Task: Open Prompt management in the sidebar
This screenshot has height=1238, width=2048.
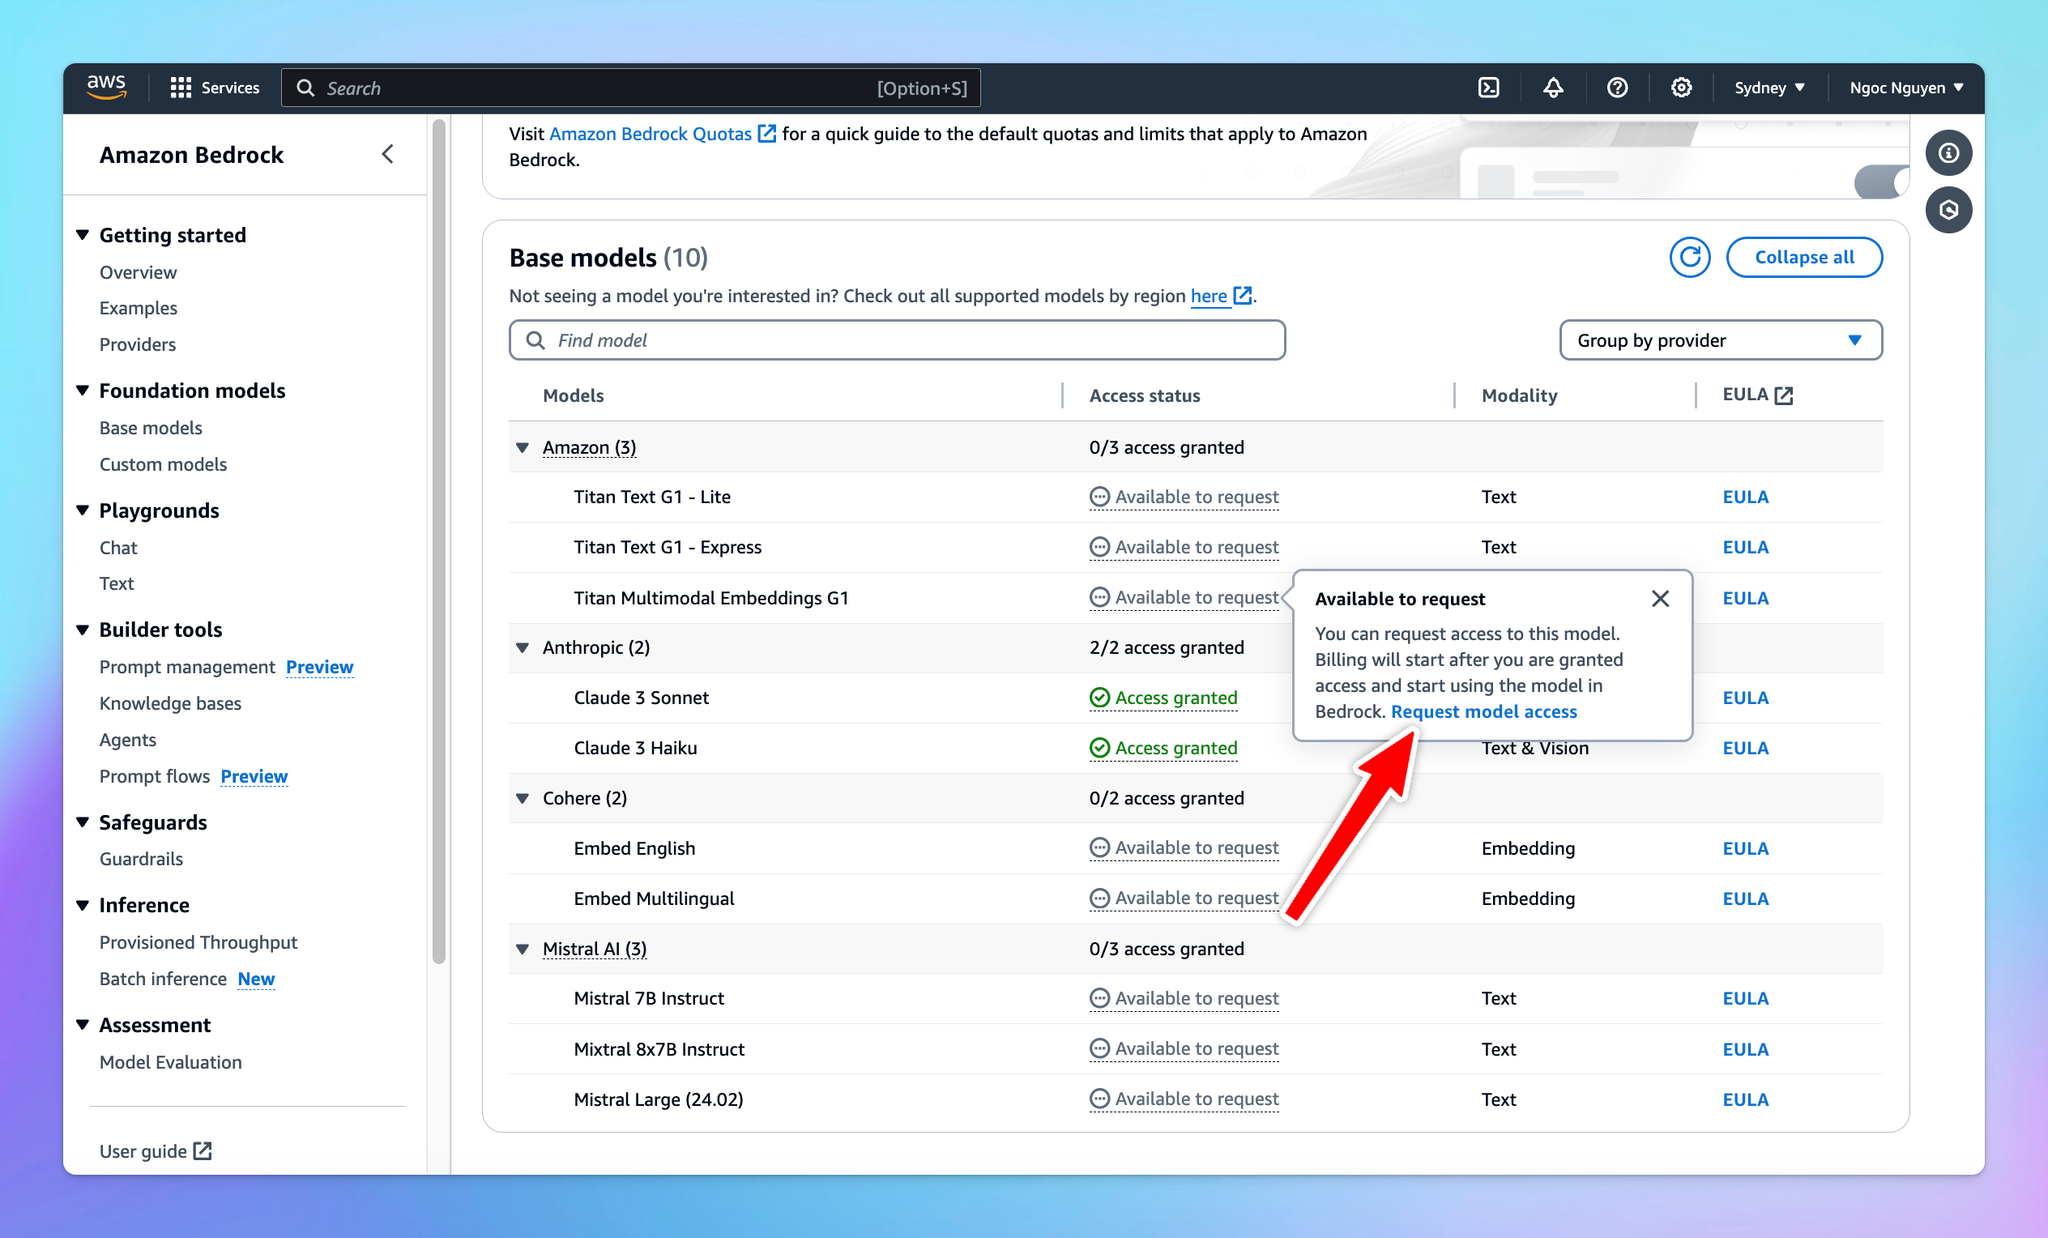Action: [187, 667]
